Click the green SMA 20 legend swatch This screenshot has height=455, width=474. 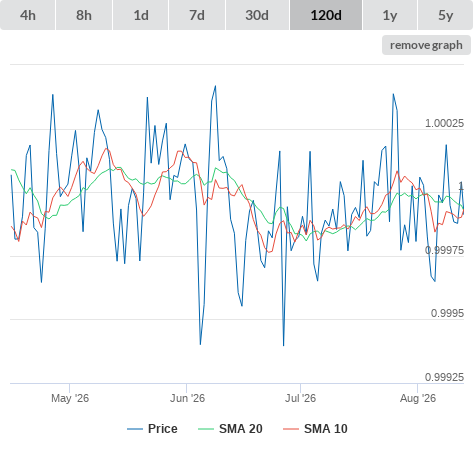pos(206,429)
